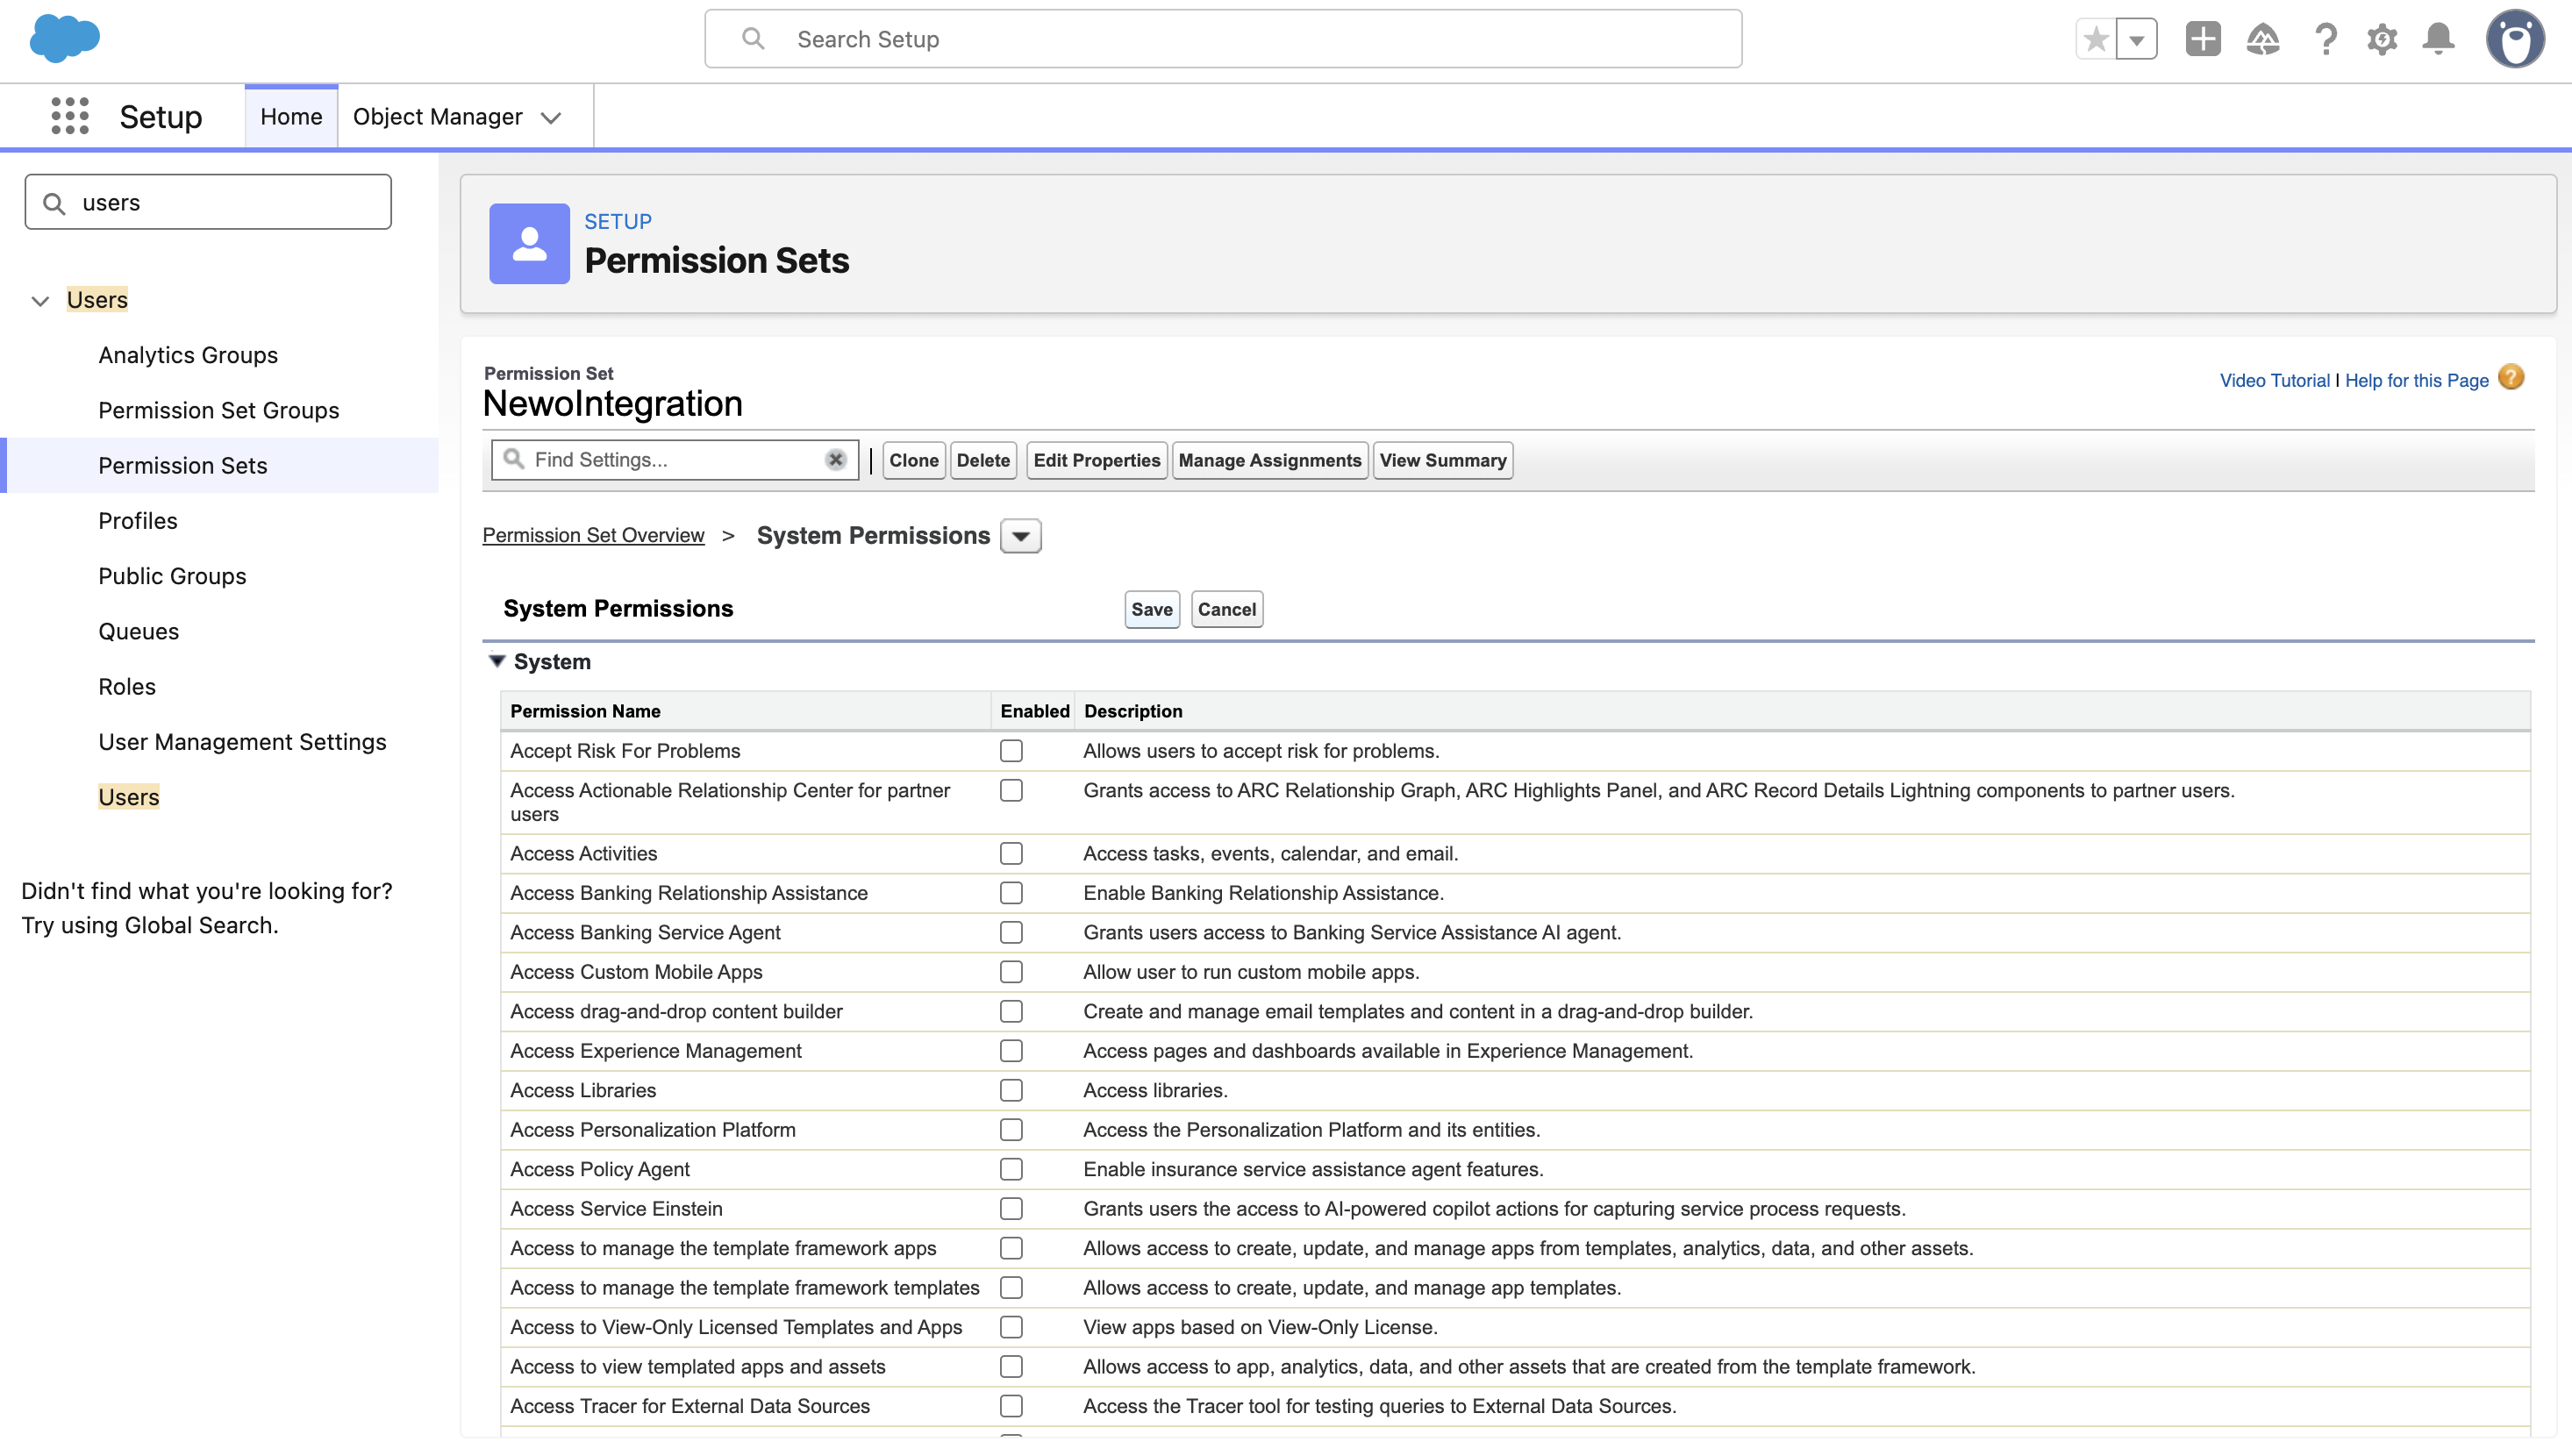Open Roles in sidebar

coord(127,687)
